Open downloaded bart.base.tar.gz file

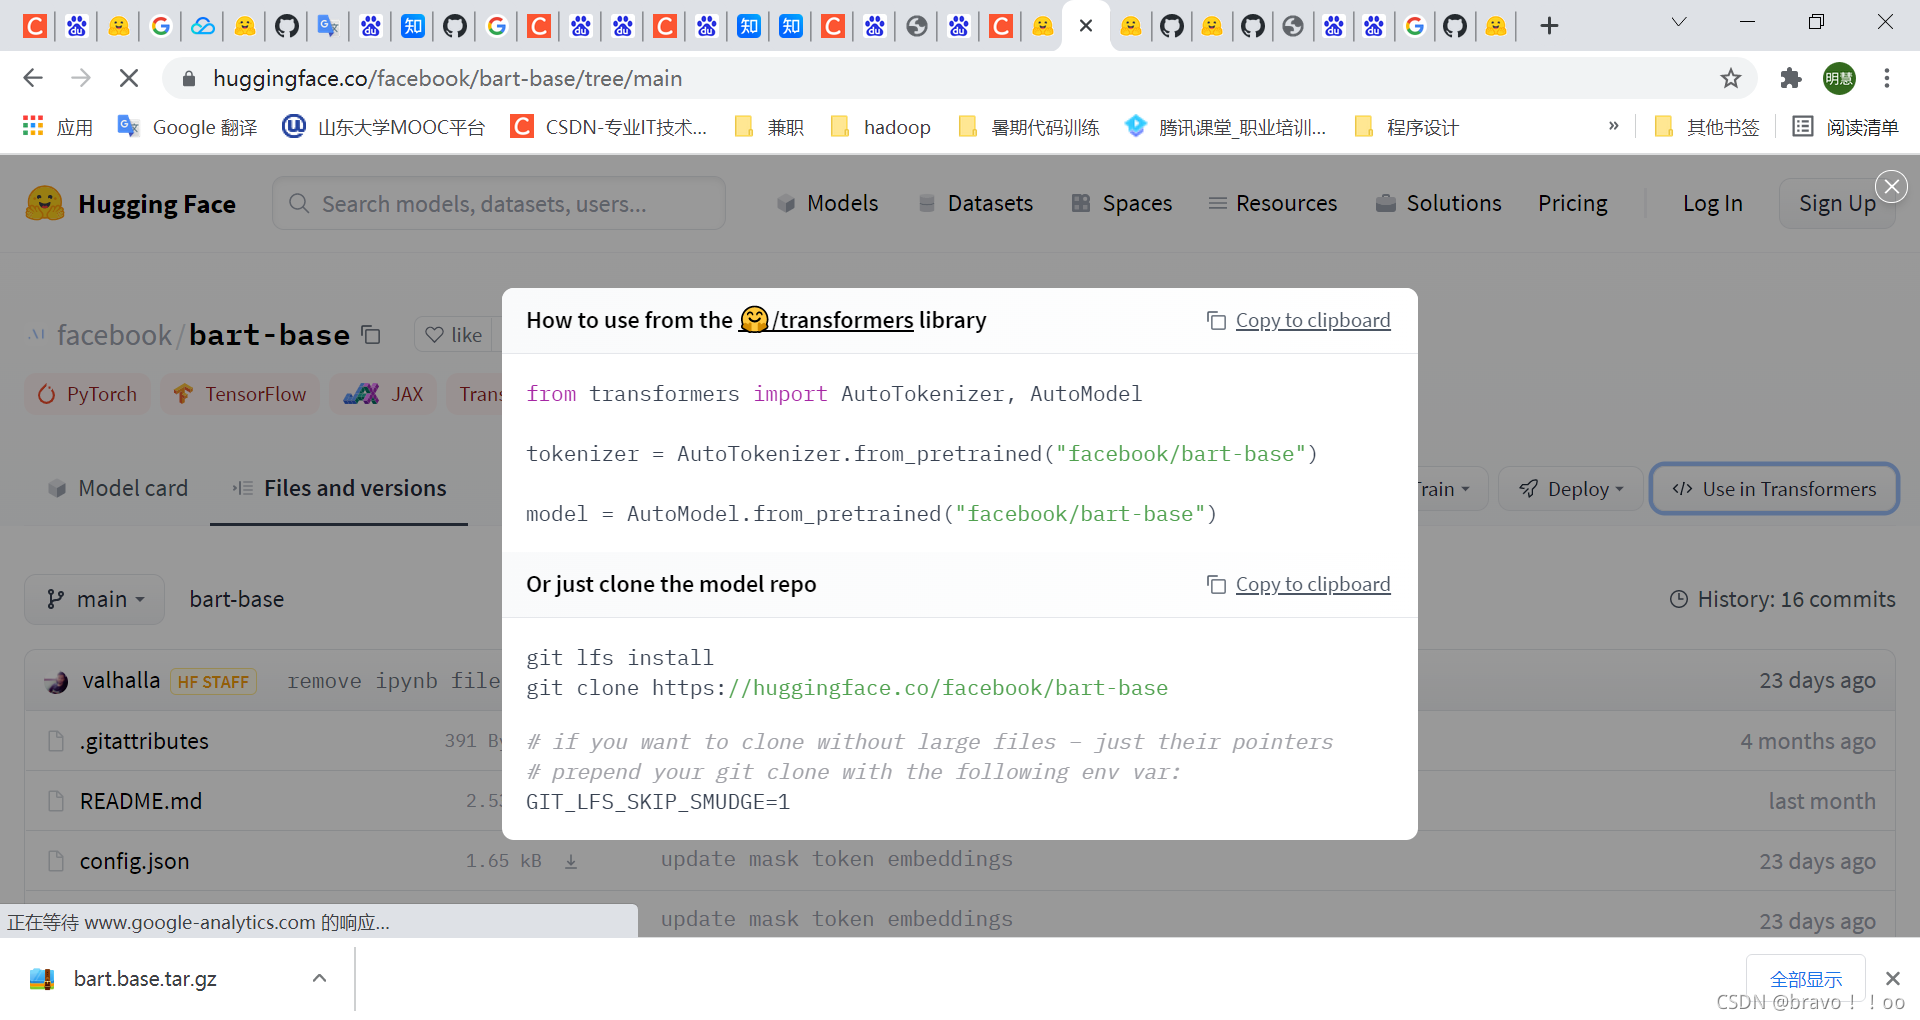(x=145, y=978)
